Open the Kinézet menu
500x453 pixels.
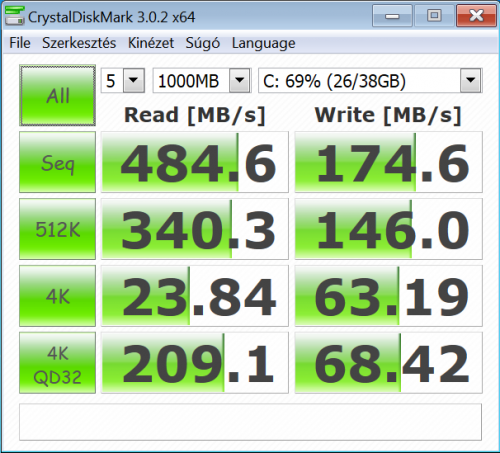pyautogui.click(x=151, y=43)
